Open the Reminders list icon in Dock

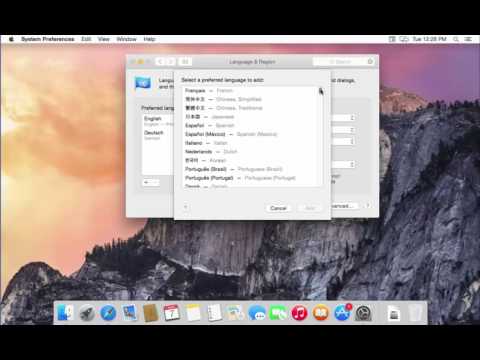(x=214, y=313)
